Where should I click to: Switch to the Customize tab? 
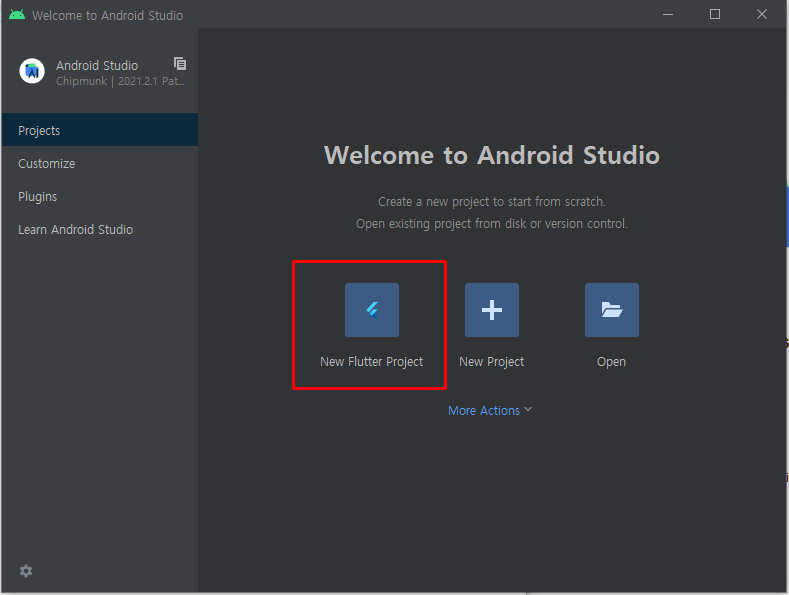[x=100, y=164]
